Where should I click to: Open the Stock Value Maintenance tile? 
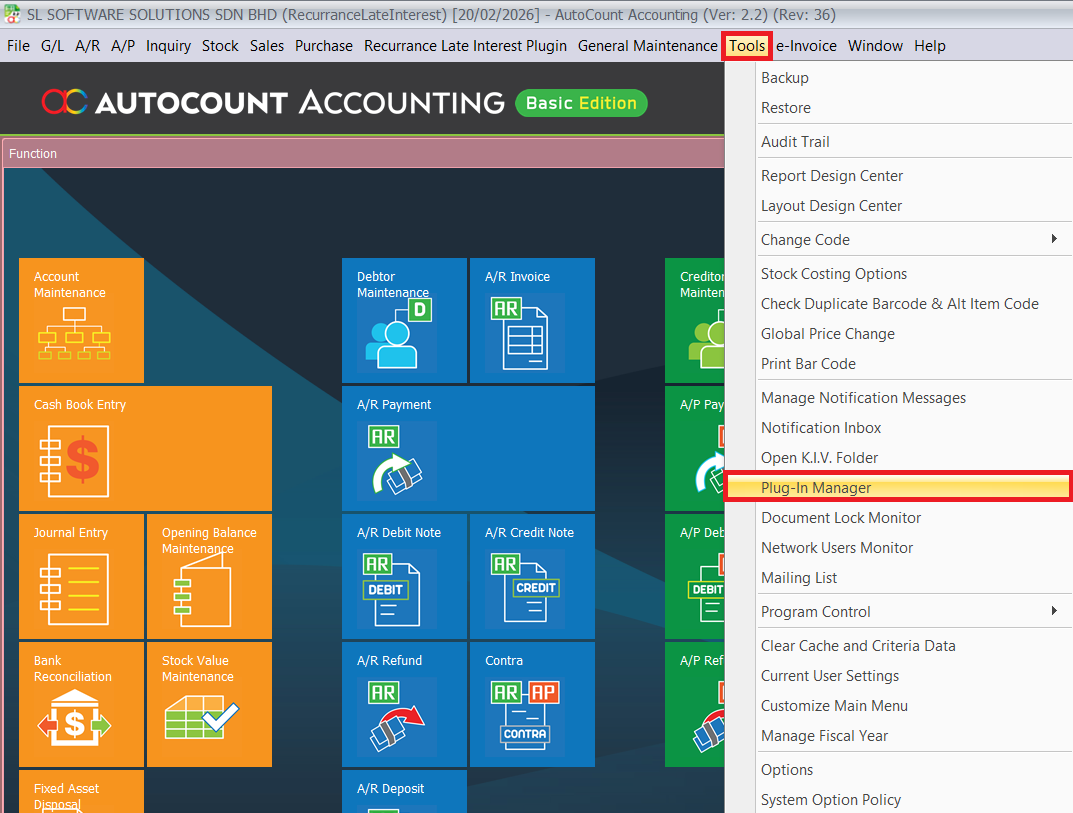pyautogui.click(x=209, y=704)
